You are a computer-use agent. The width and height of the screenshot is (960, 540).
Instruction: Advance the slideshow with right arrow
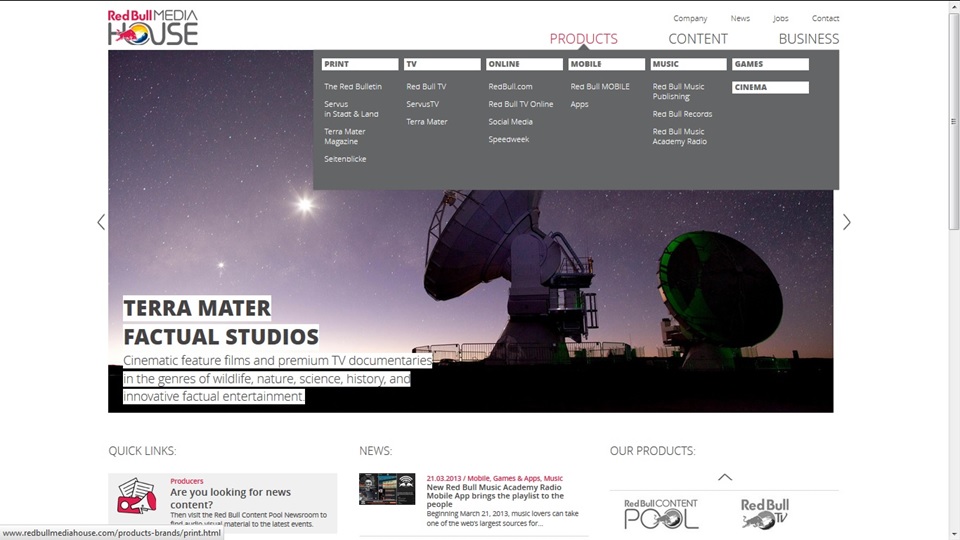click(846, 222)
